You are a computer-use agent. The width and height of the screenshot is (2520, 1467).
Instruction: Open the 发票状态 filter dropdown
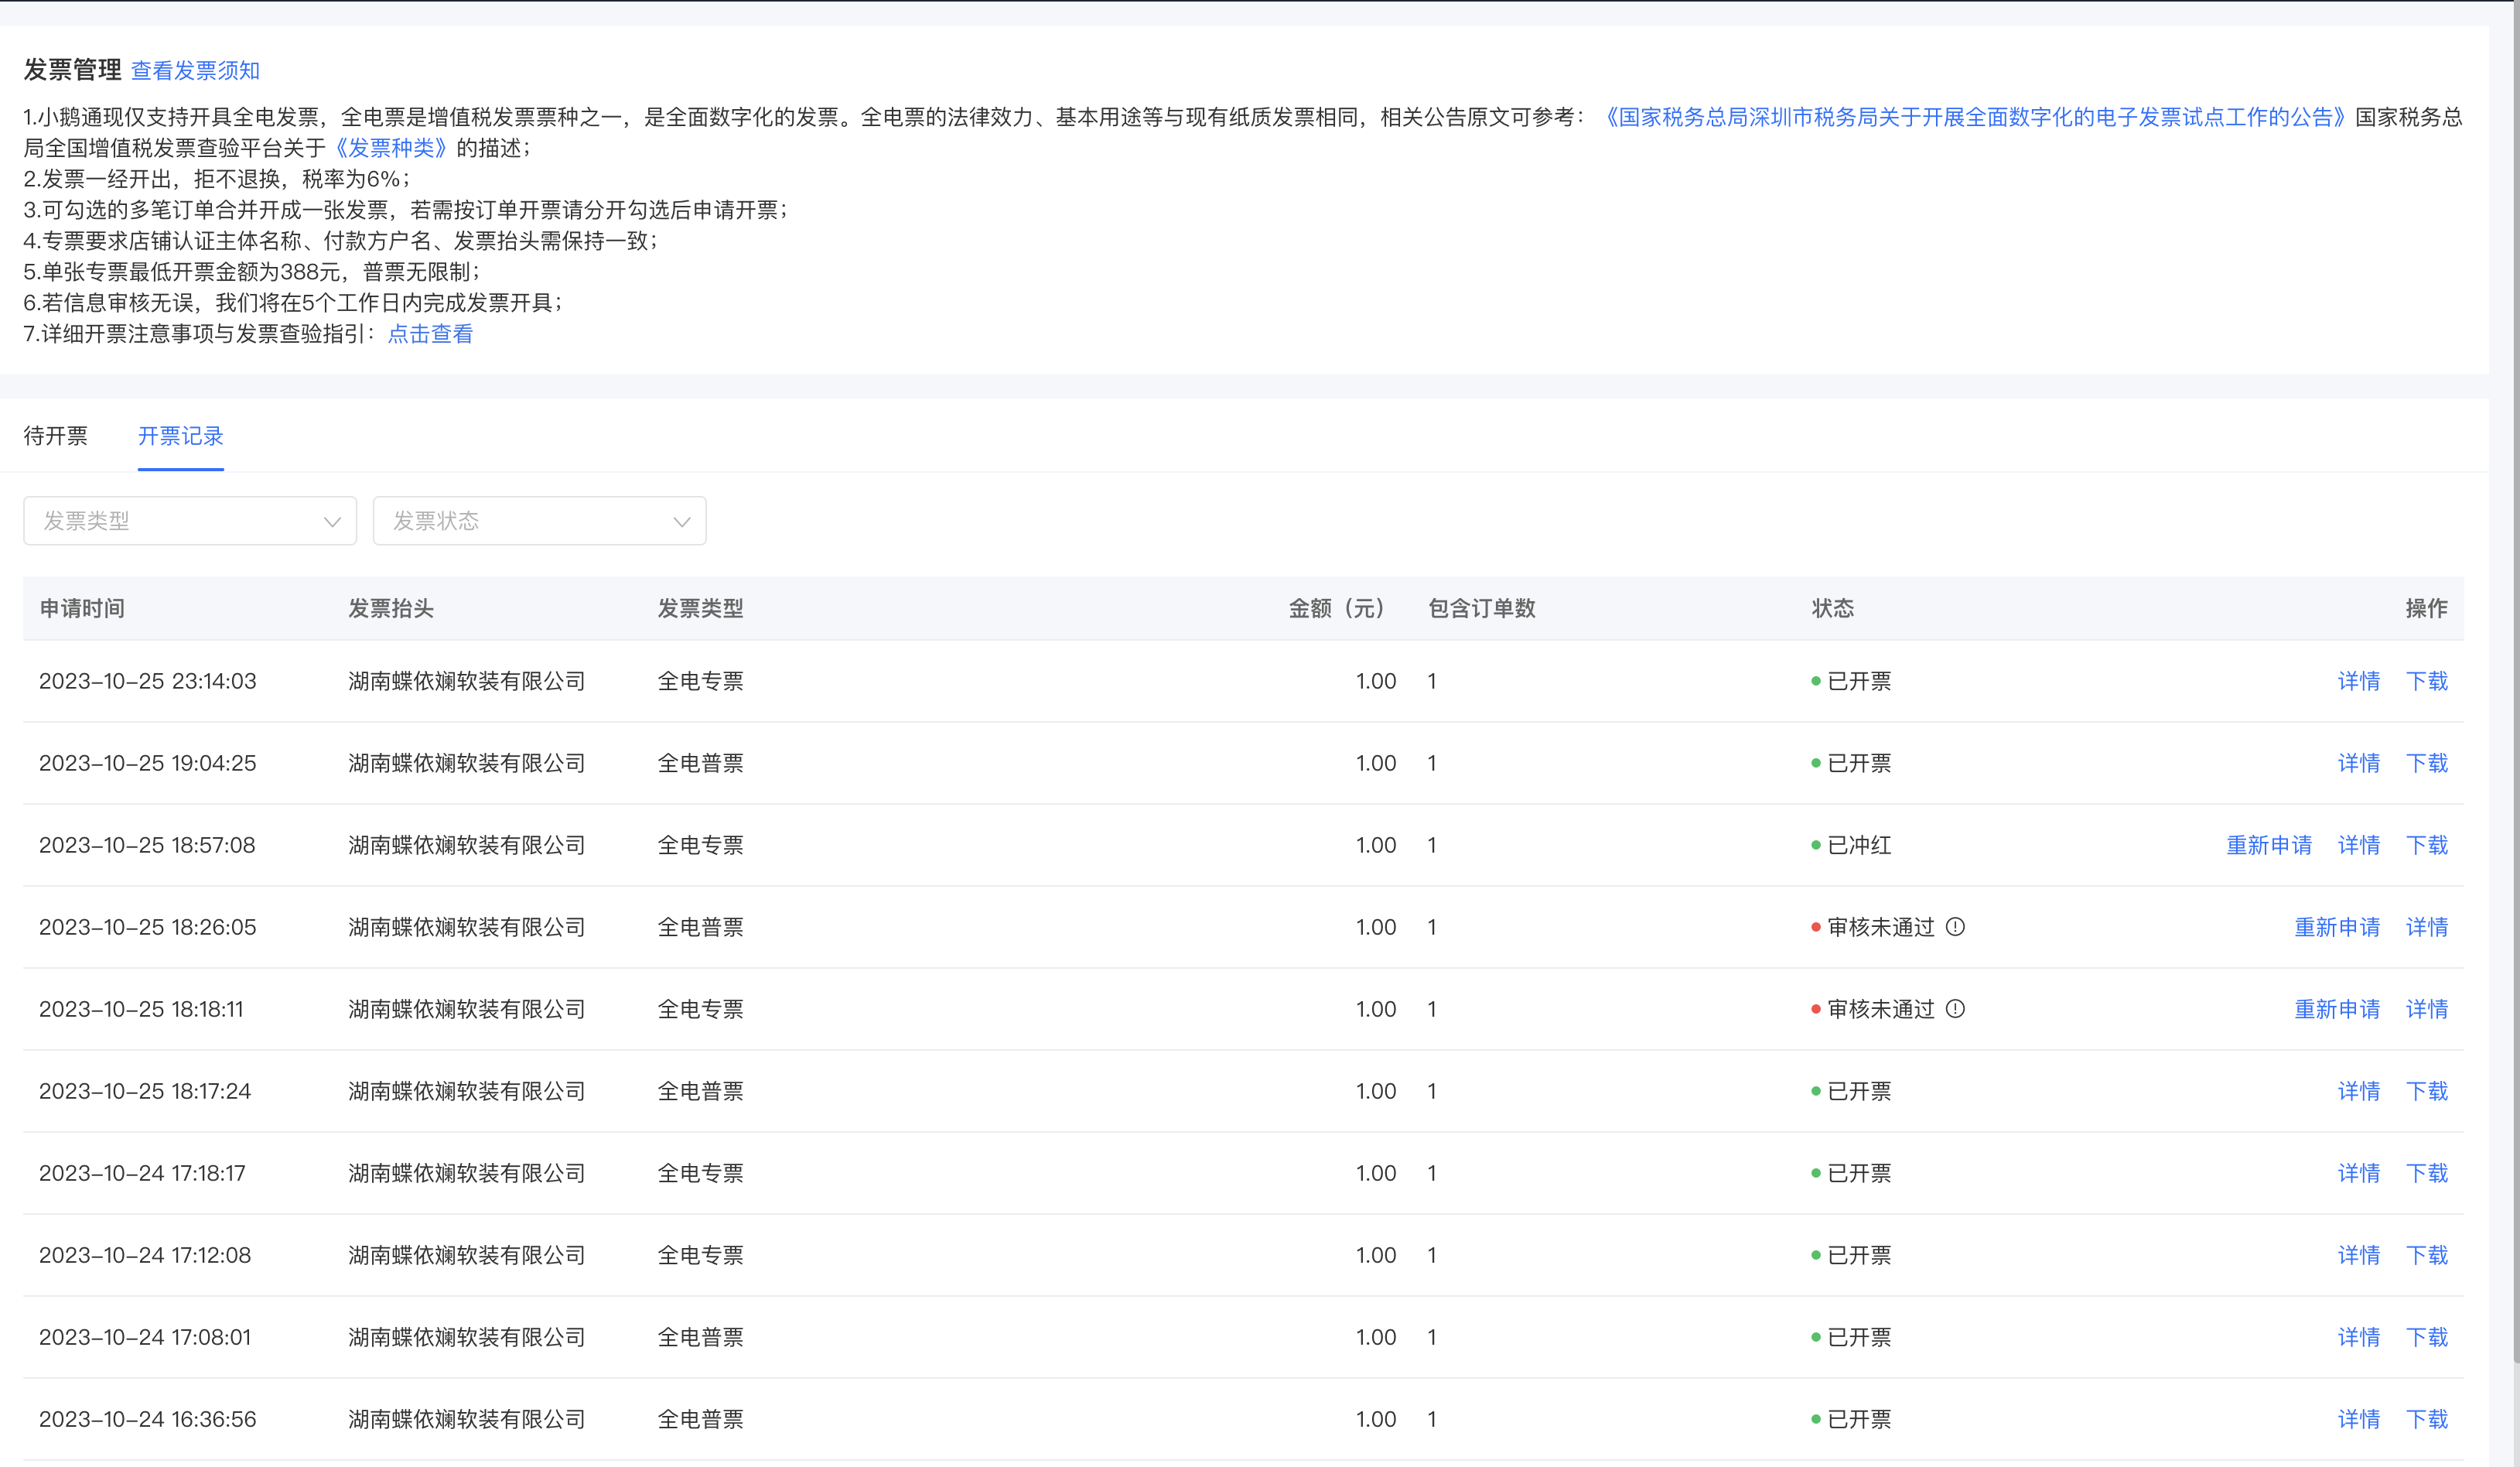point(539,521)
